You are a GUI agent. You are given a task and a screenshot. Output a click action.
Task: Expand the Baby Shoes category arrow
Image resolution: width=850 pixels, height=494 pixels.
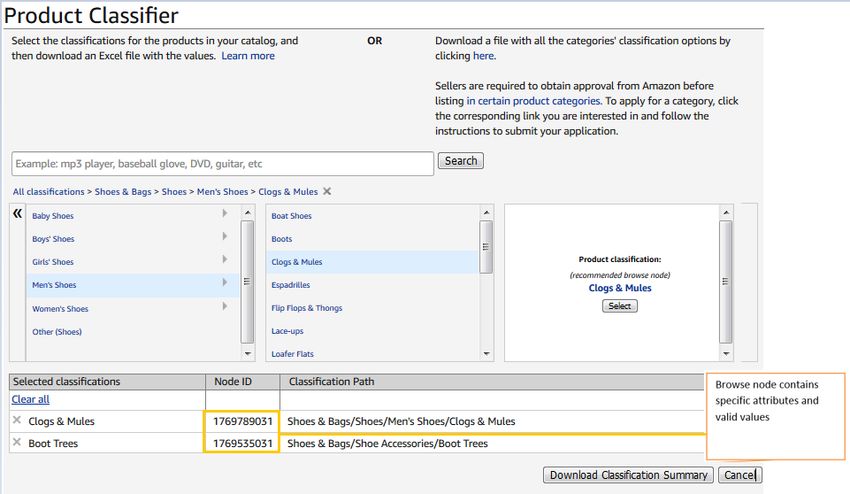(224, 214)
